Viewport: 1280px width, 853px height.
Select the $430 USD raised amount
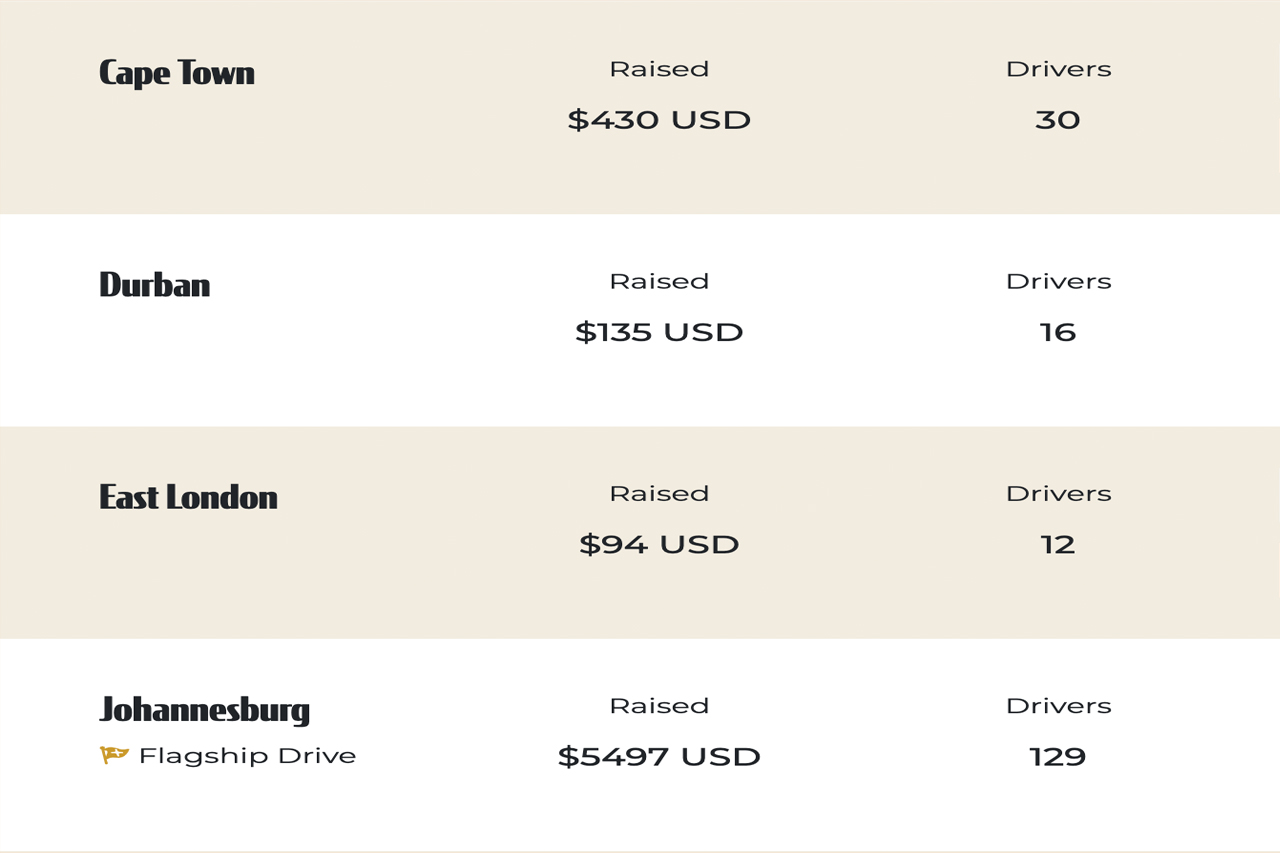click(x=659, y=120)
